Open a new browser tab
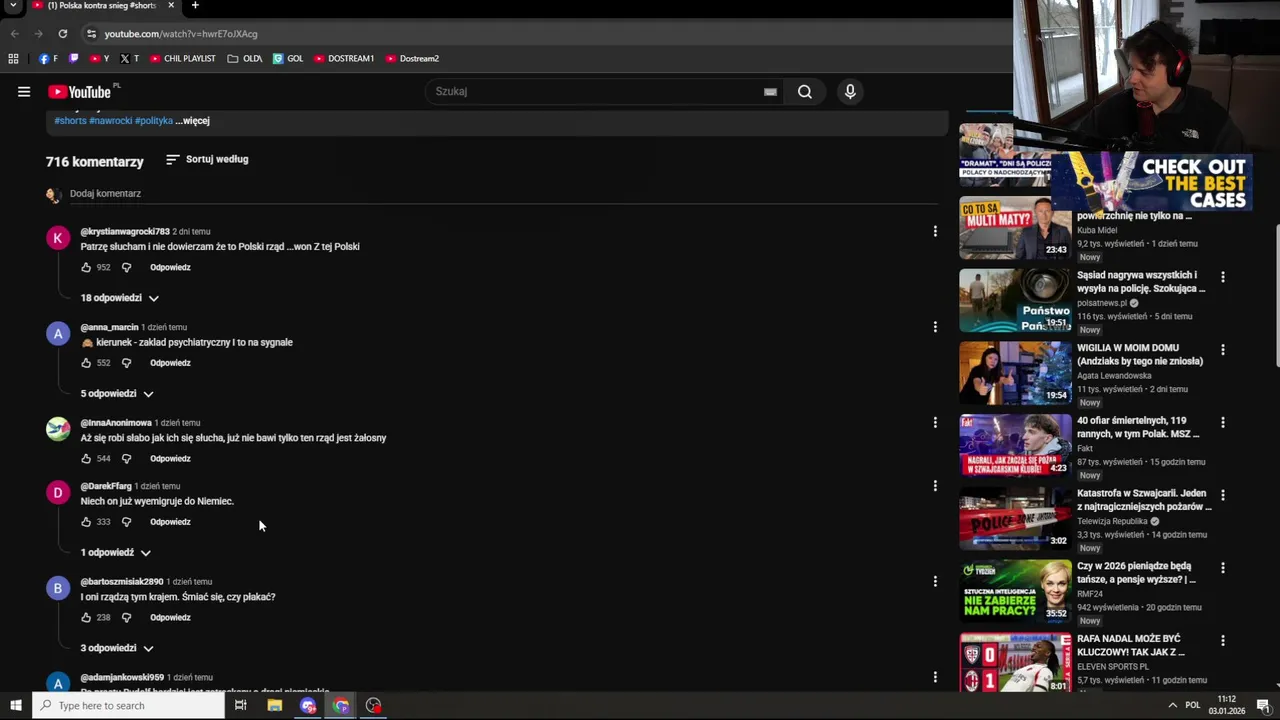1280x720 pixels. pos(195,6)
